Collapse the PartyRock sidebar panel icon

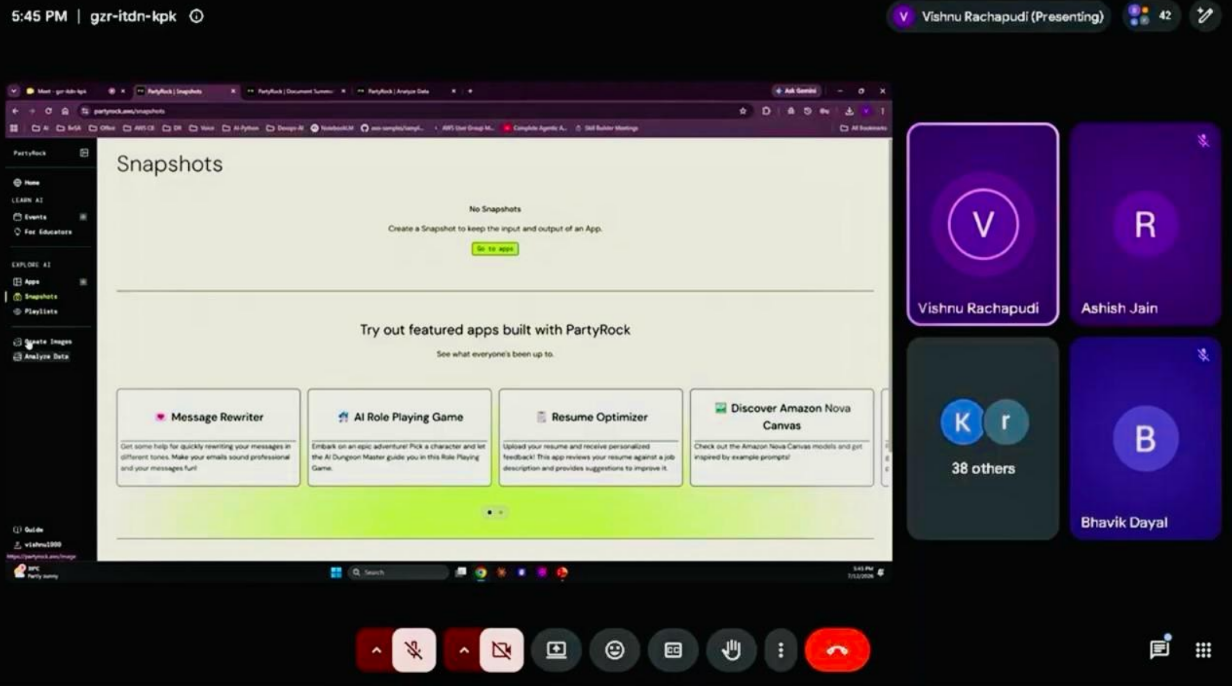click(84, 153)
